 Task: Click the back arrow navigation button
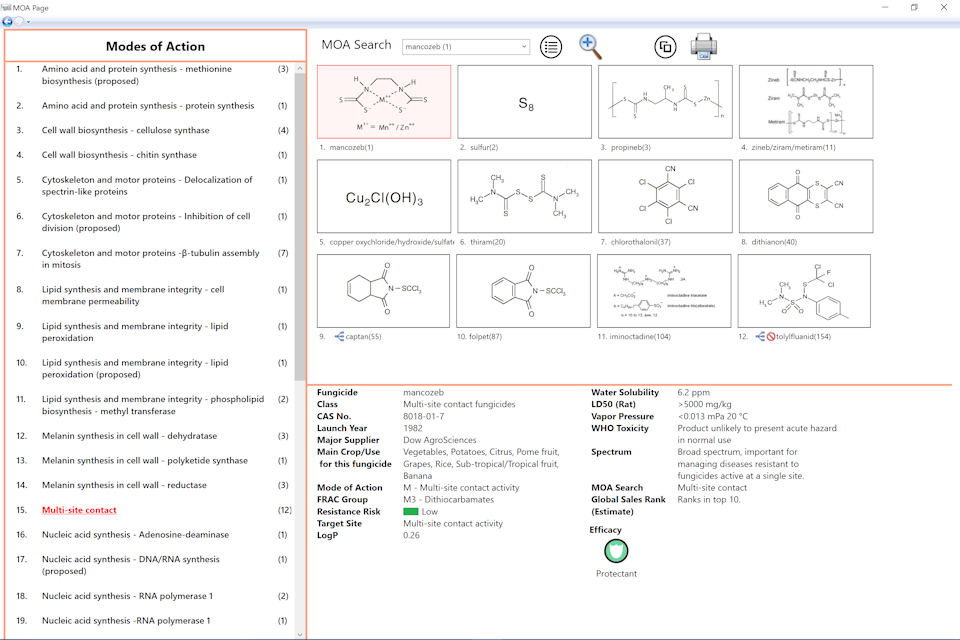pyautogui.click(x=9, y=20)
